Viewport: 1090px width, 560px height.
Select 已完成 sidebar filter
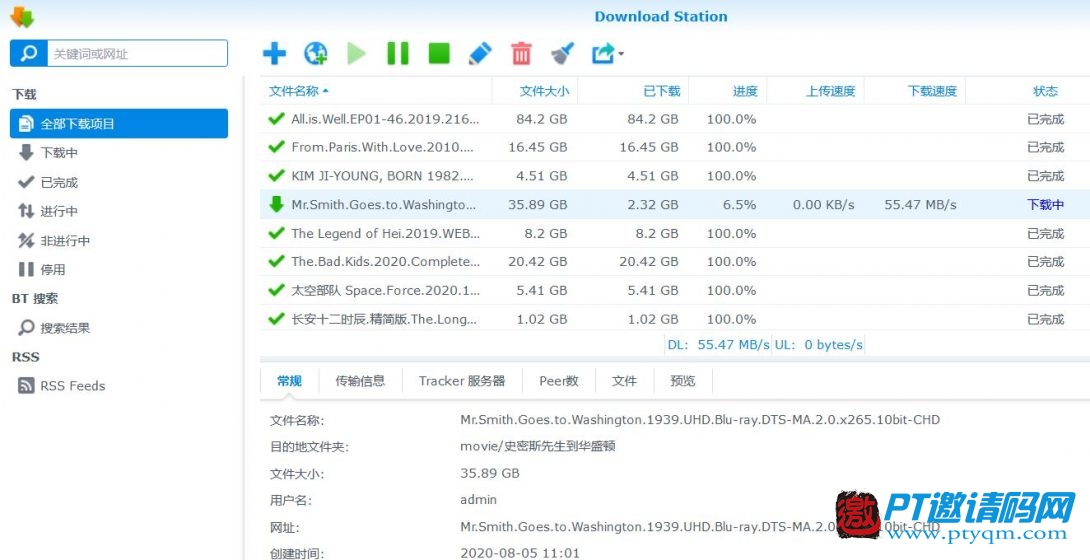(x=119, y=182)
